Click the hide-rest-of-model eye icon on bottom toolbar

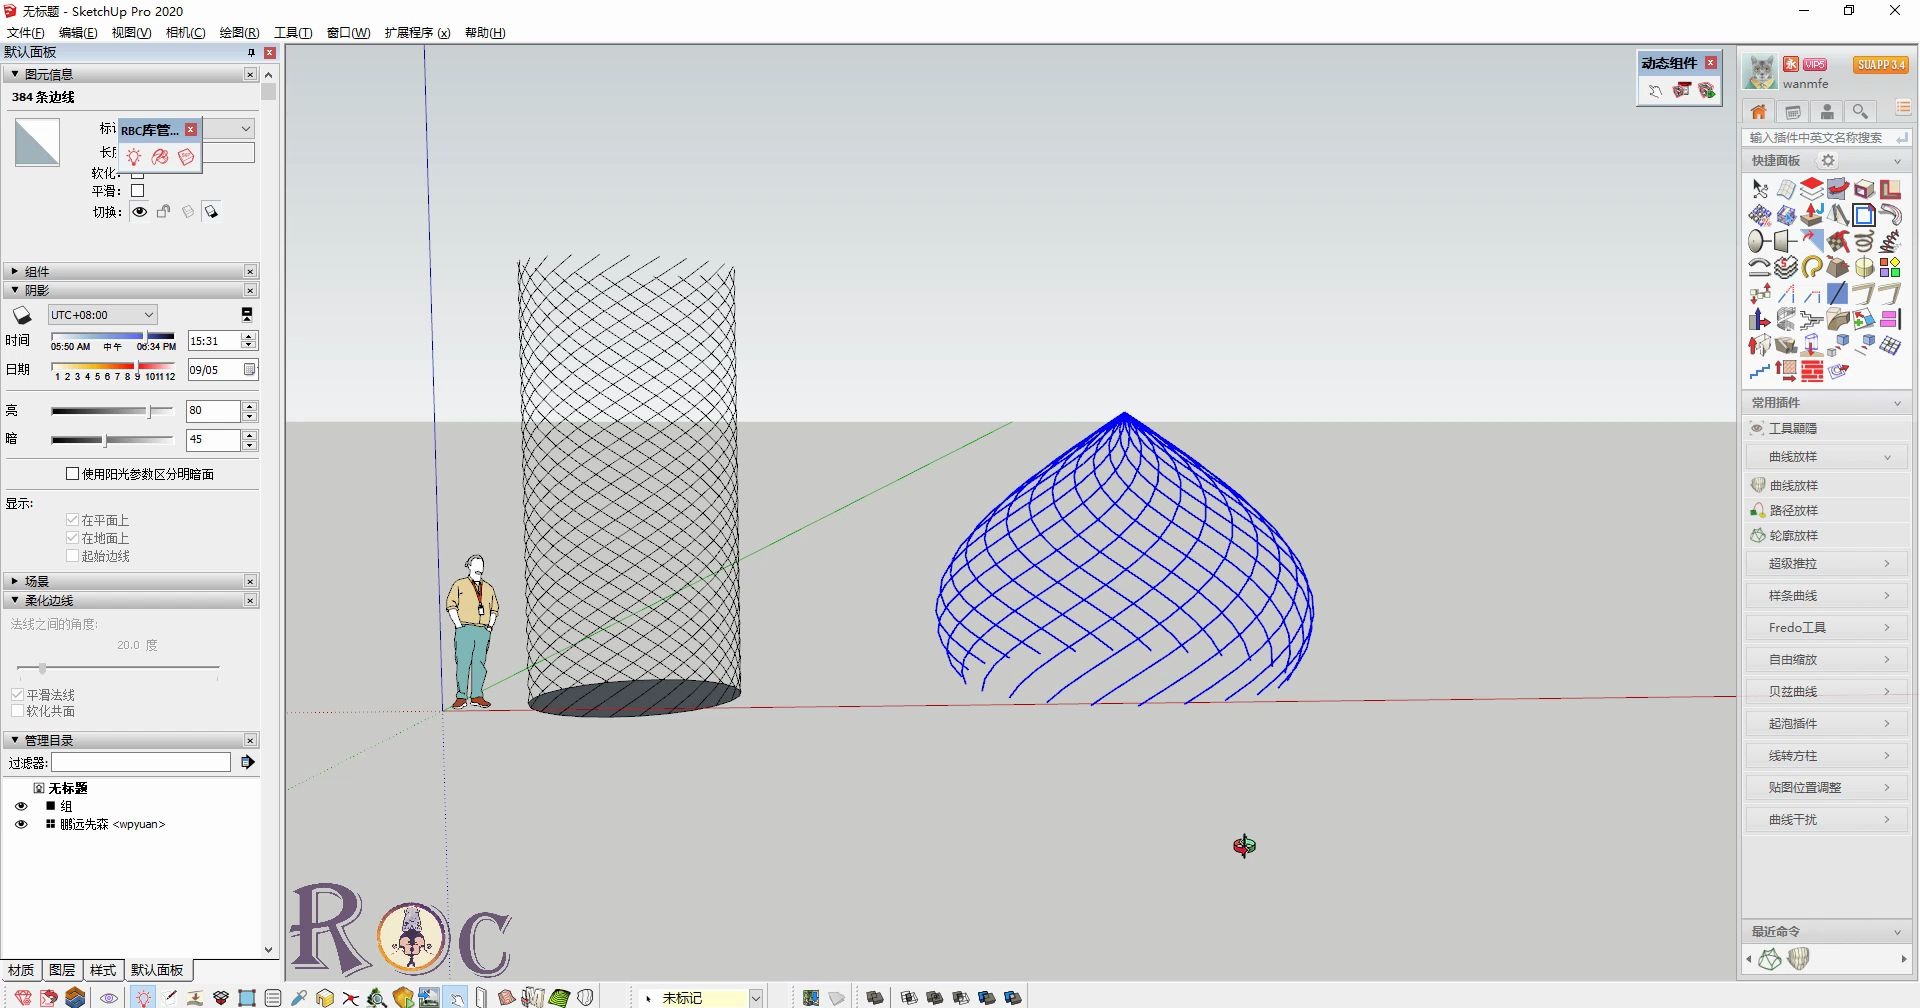pyautogui.click(x=108, y=997)
